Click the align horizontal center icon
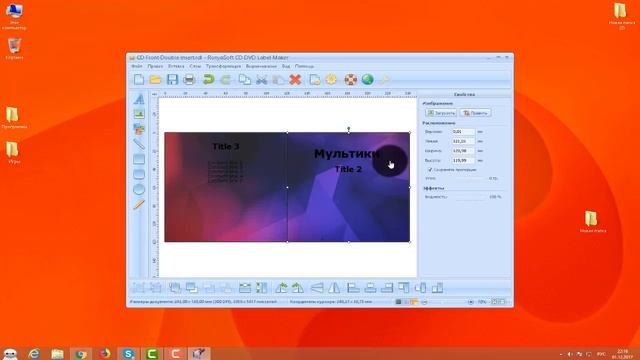640x360 pixels. 370,288
